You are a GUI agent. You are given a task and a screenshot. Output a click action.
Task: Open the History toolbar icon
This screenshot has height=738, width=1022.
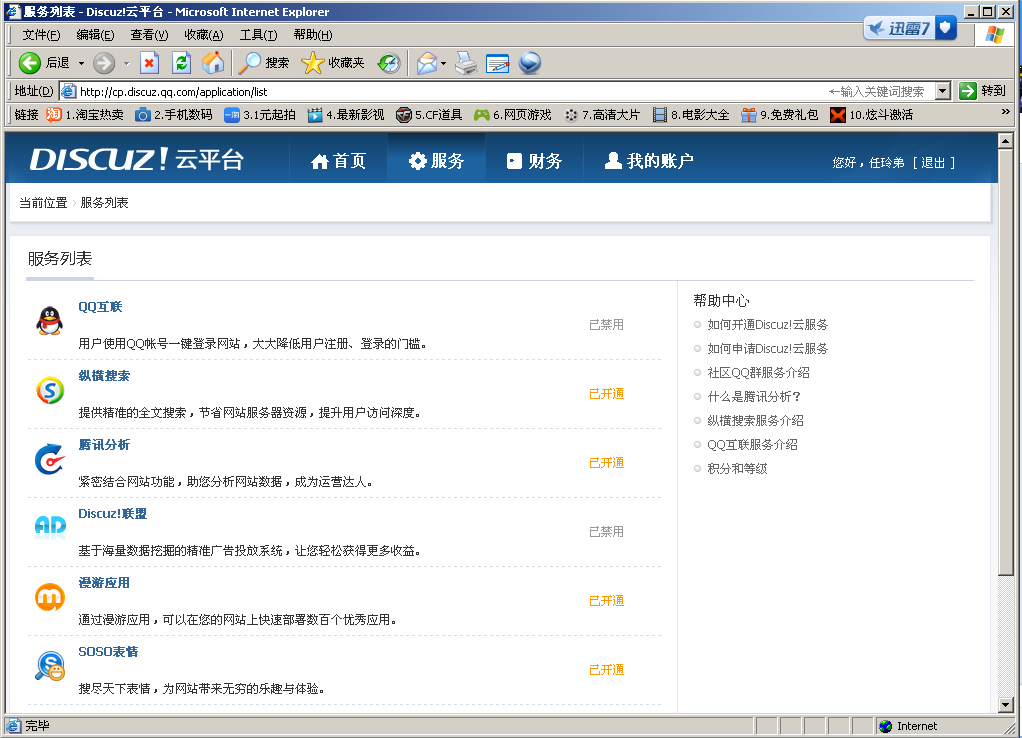point(389,63)
